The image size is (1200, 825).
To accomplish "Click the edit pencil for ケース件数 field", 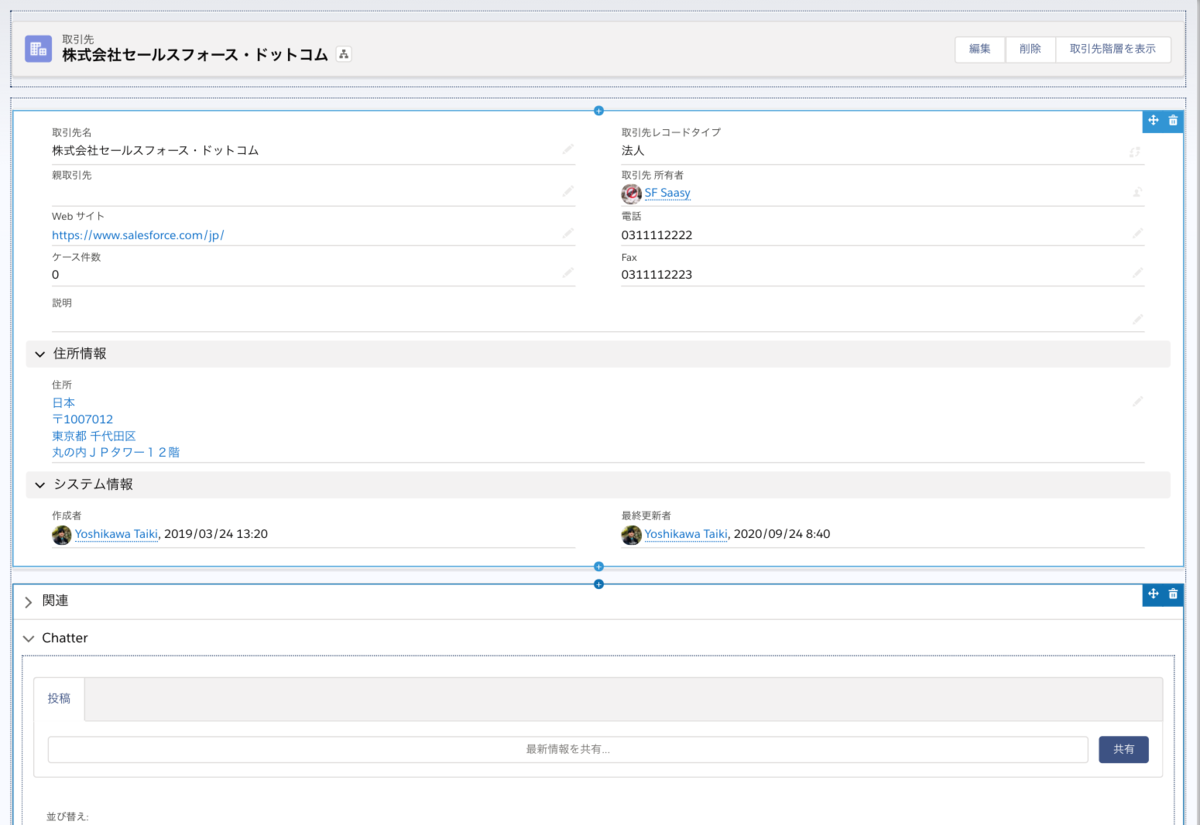I will [567, 272].
